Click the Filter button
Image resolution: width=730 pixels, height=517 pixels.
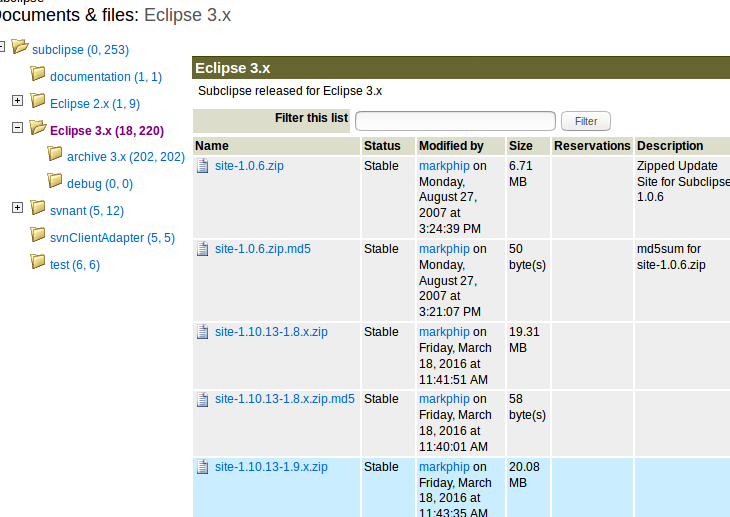coord(586,121)
